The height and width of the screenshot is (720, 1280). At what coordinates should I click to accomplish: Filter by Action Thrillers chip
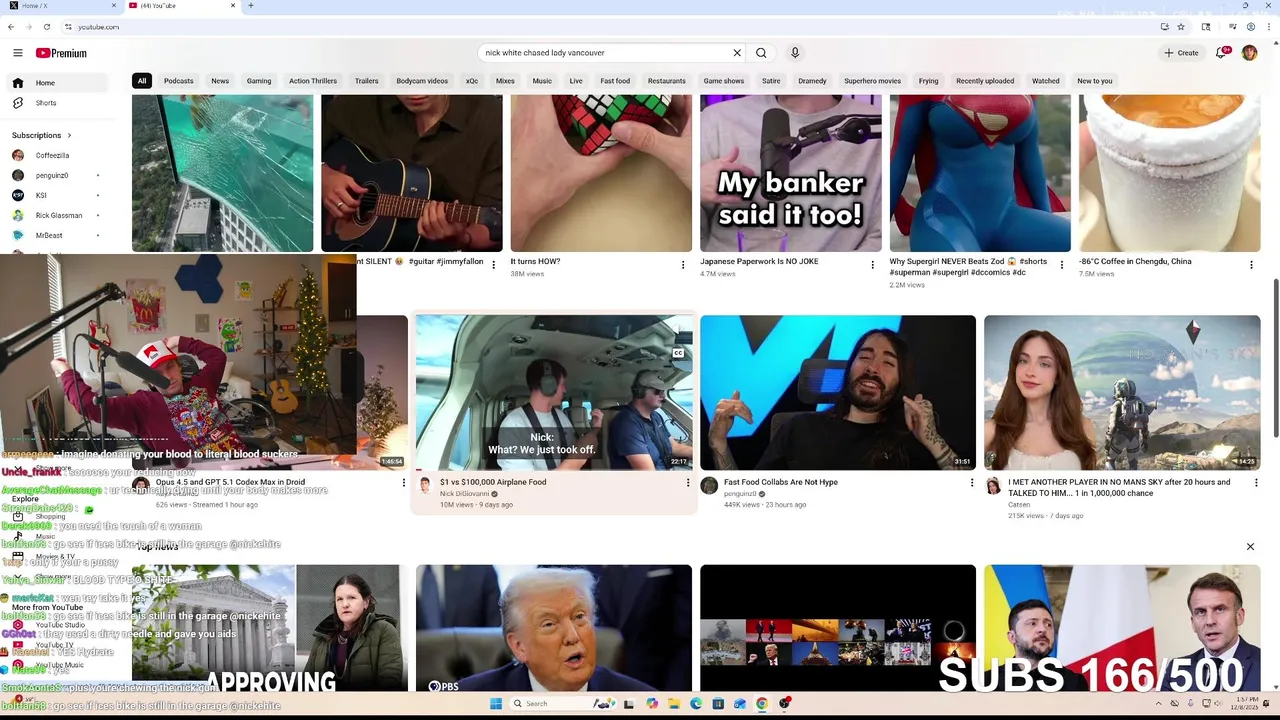(x=313, y=81)
